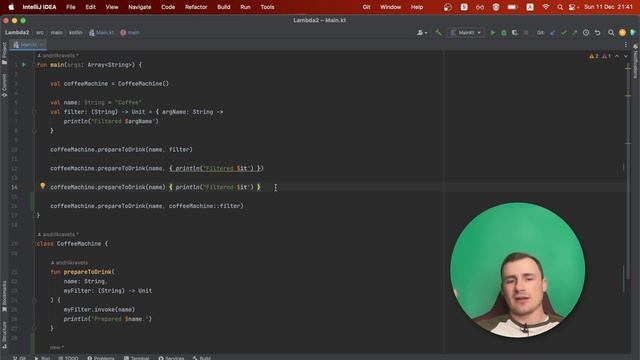Open the Project tool window

point(4,53)
